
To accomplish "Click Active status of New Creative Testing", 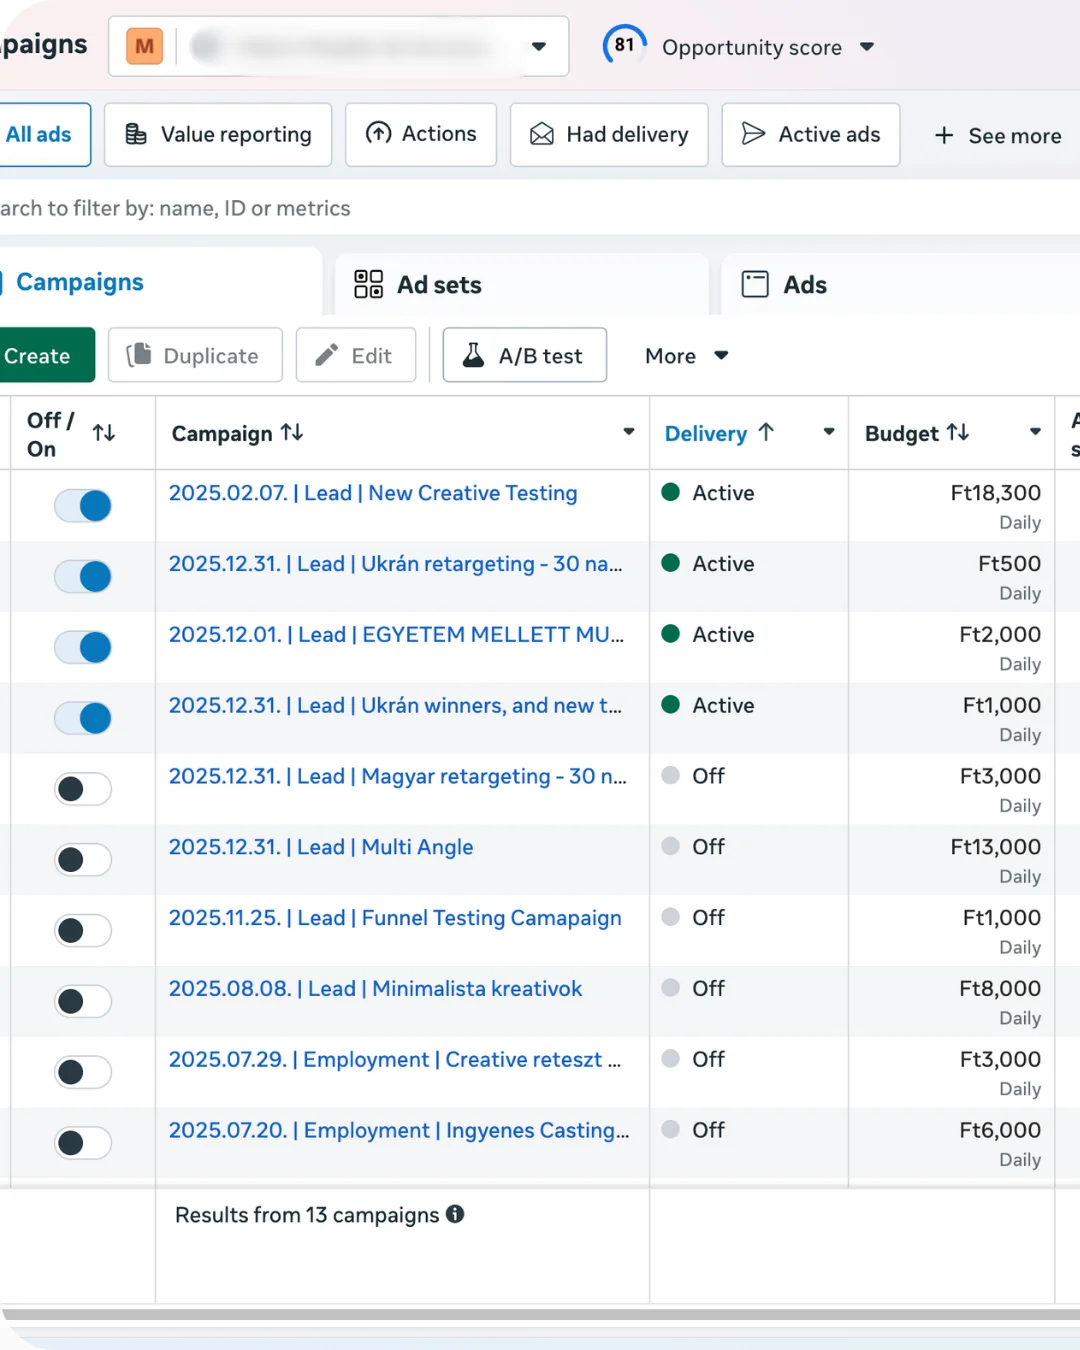I will click(708, 493).
